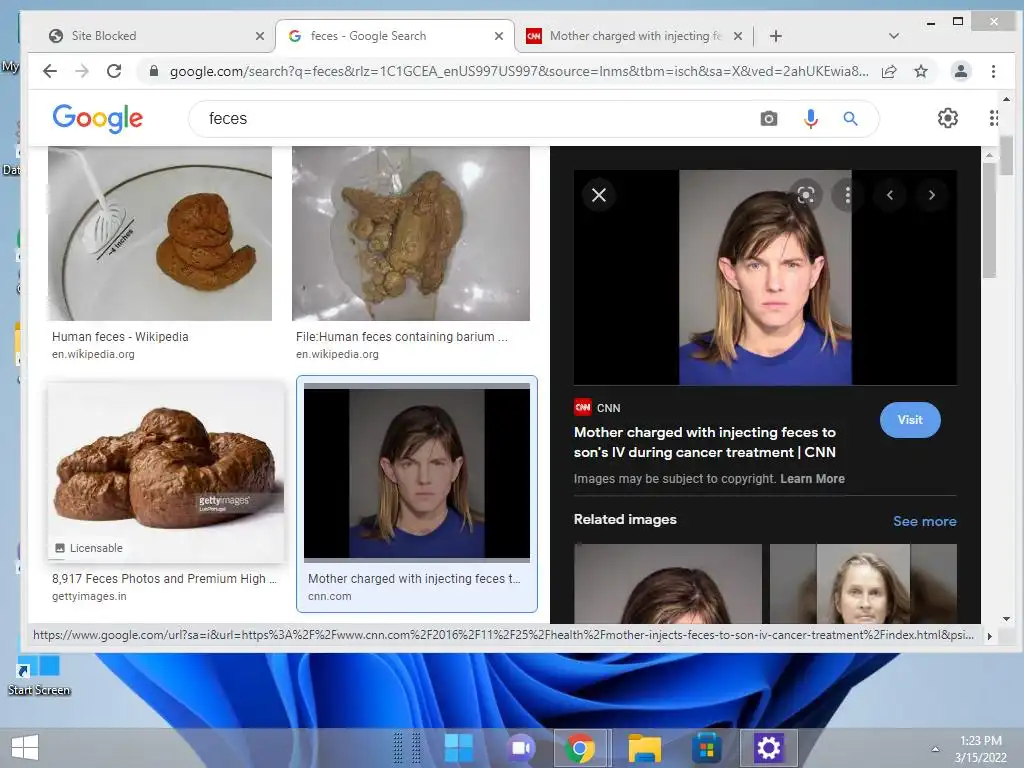This screenshot has height=768, width=1024.
Task: Click the Visit button
Action: [x=910, y=420]
